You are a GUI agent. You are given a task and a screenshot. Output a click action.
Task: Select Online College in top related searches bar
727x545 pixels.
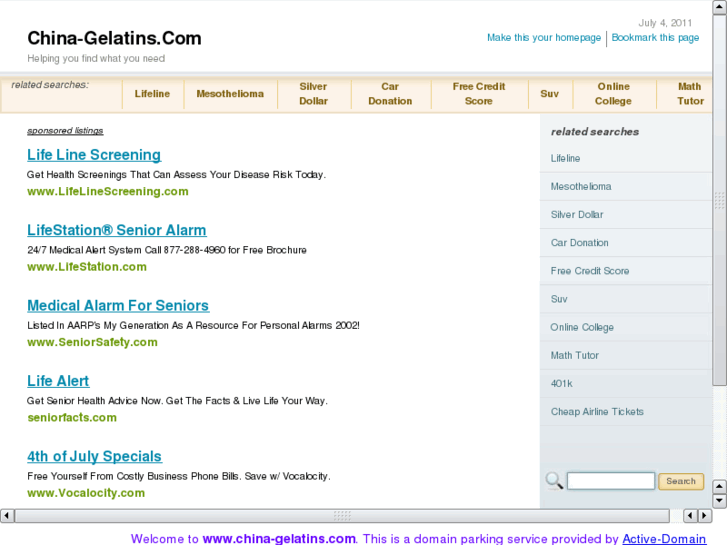point(613,94)
